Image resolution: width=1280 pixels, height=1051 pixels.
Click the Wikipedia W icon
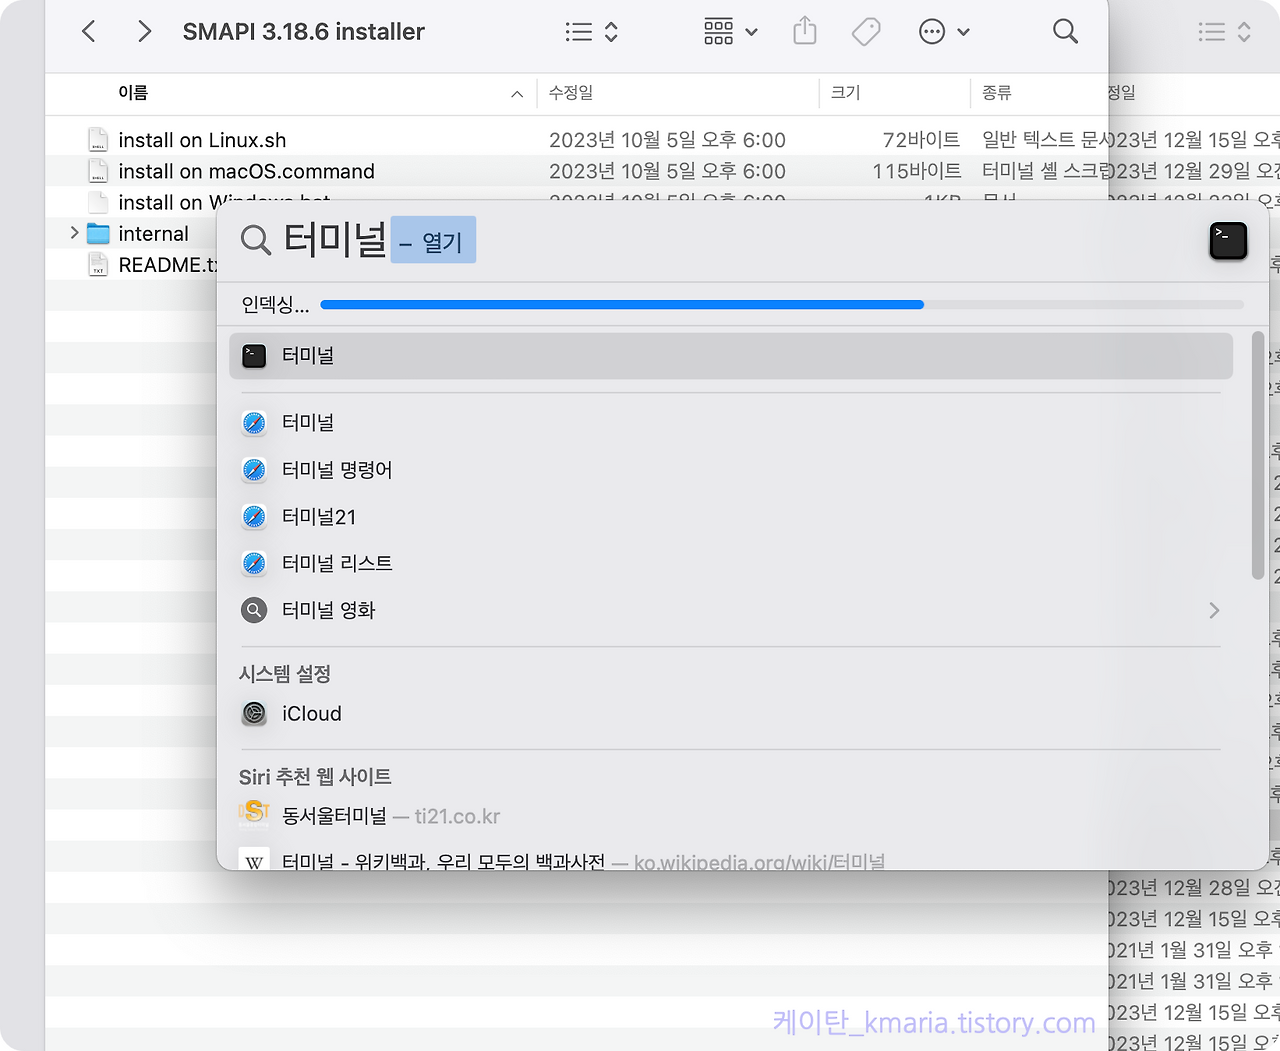click(254, 860)
